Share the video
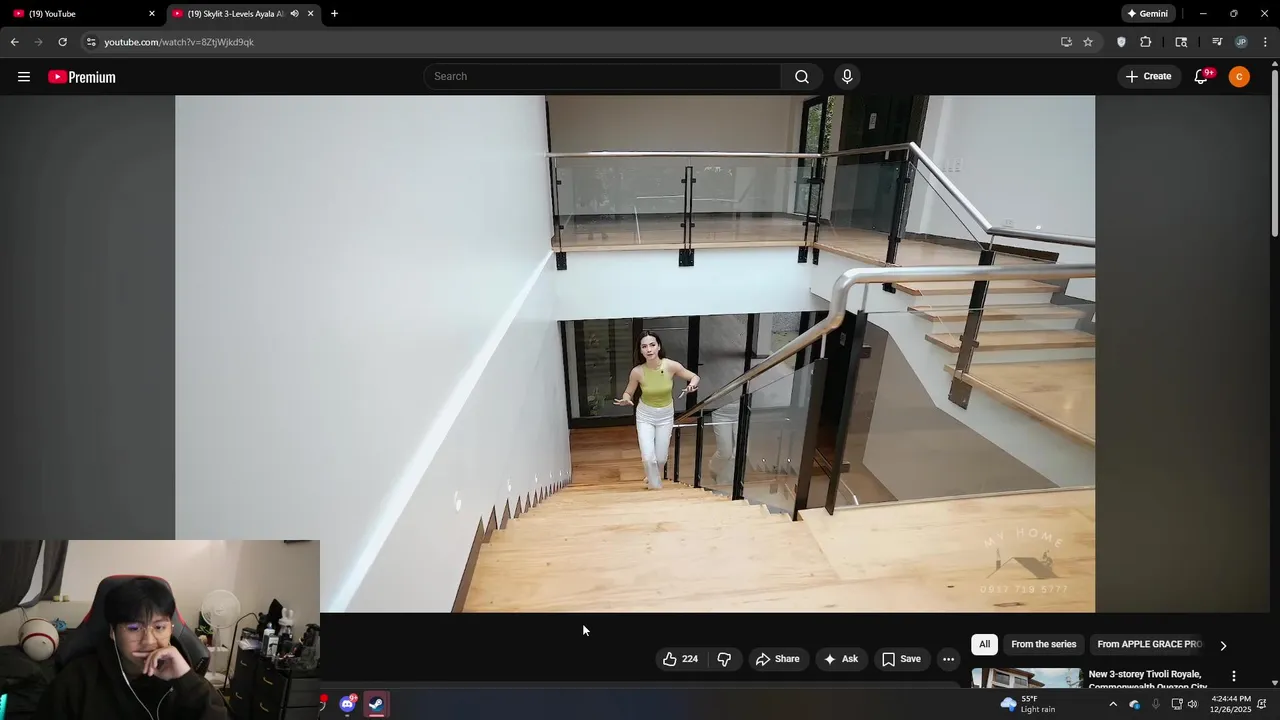This screenshot has width=1280, height=720. pyautogui.click(x=777, y=659)
